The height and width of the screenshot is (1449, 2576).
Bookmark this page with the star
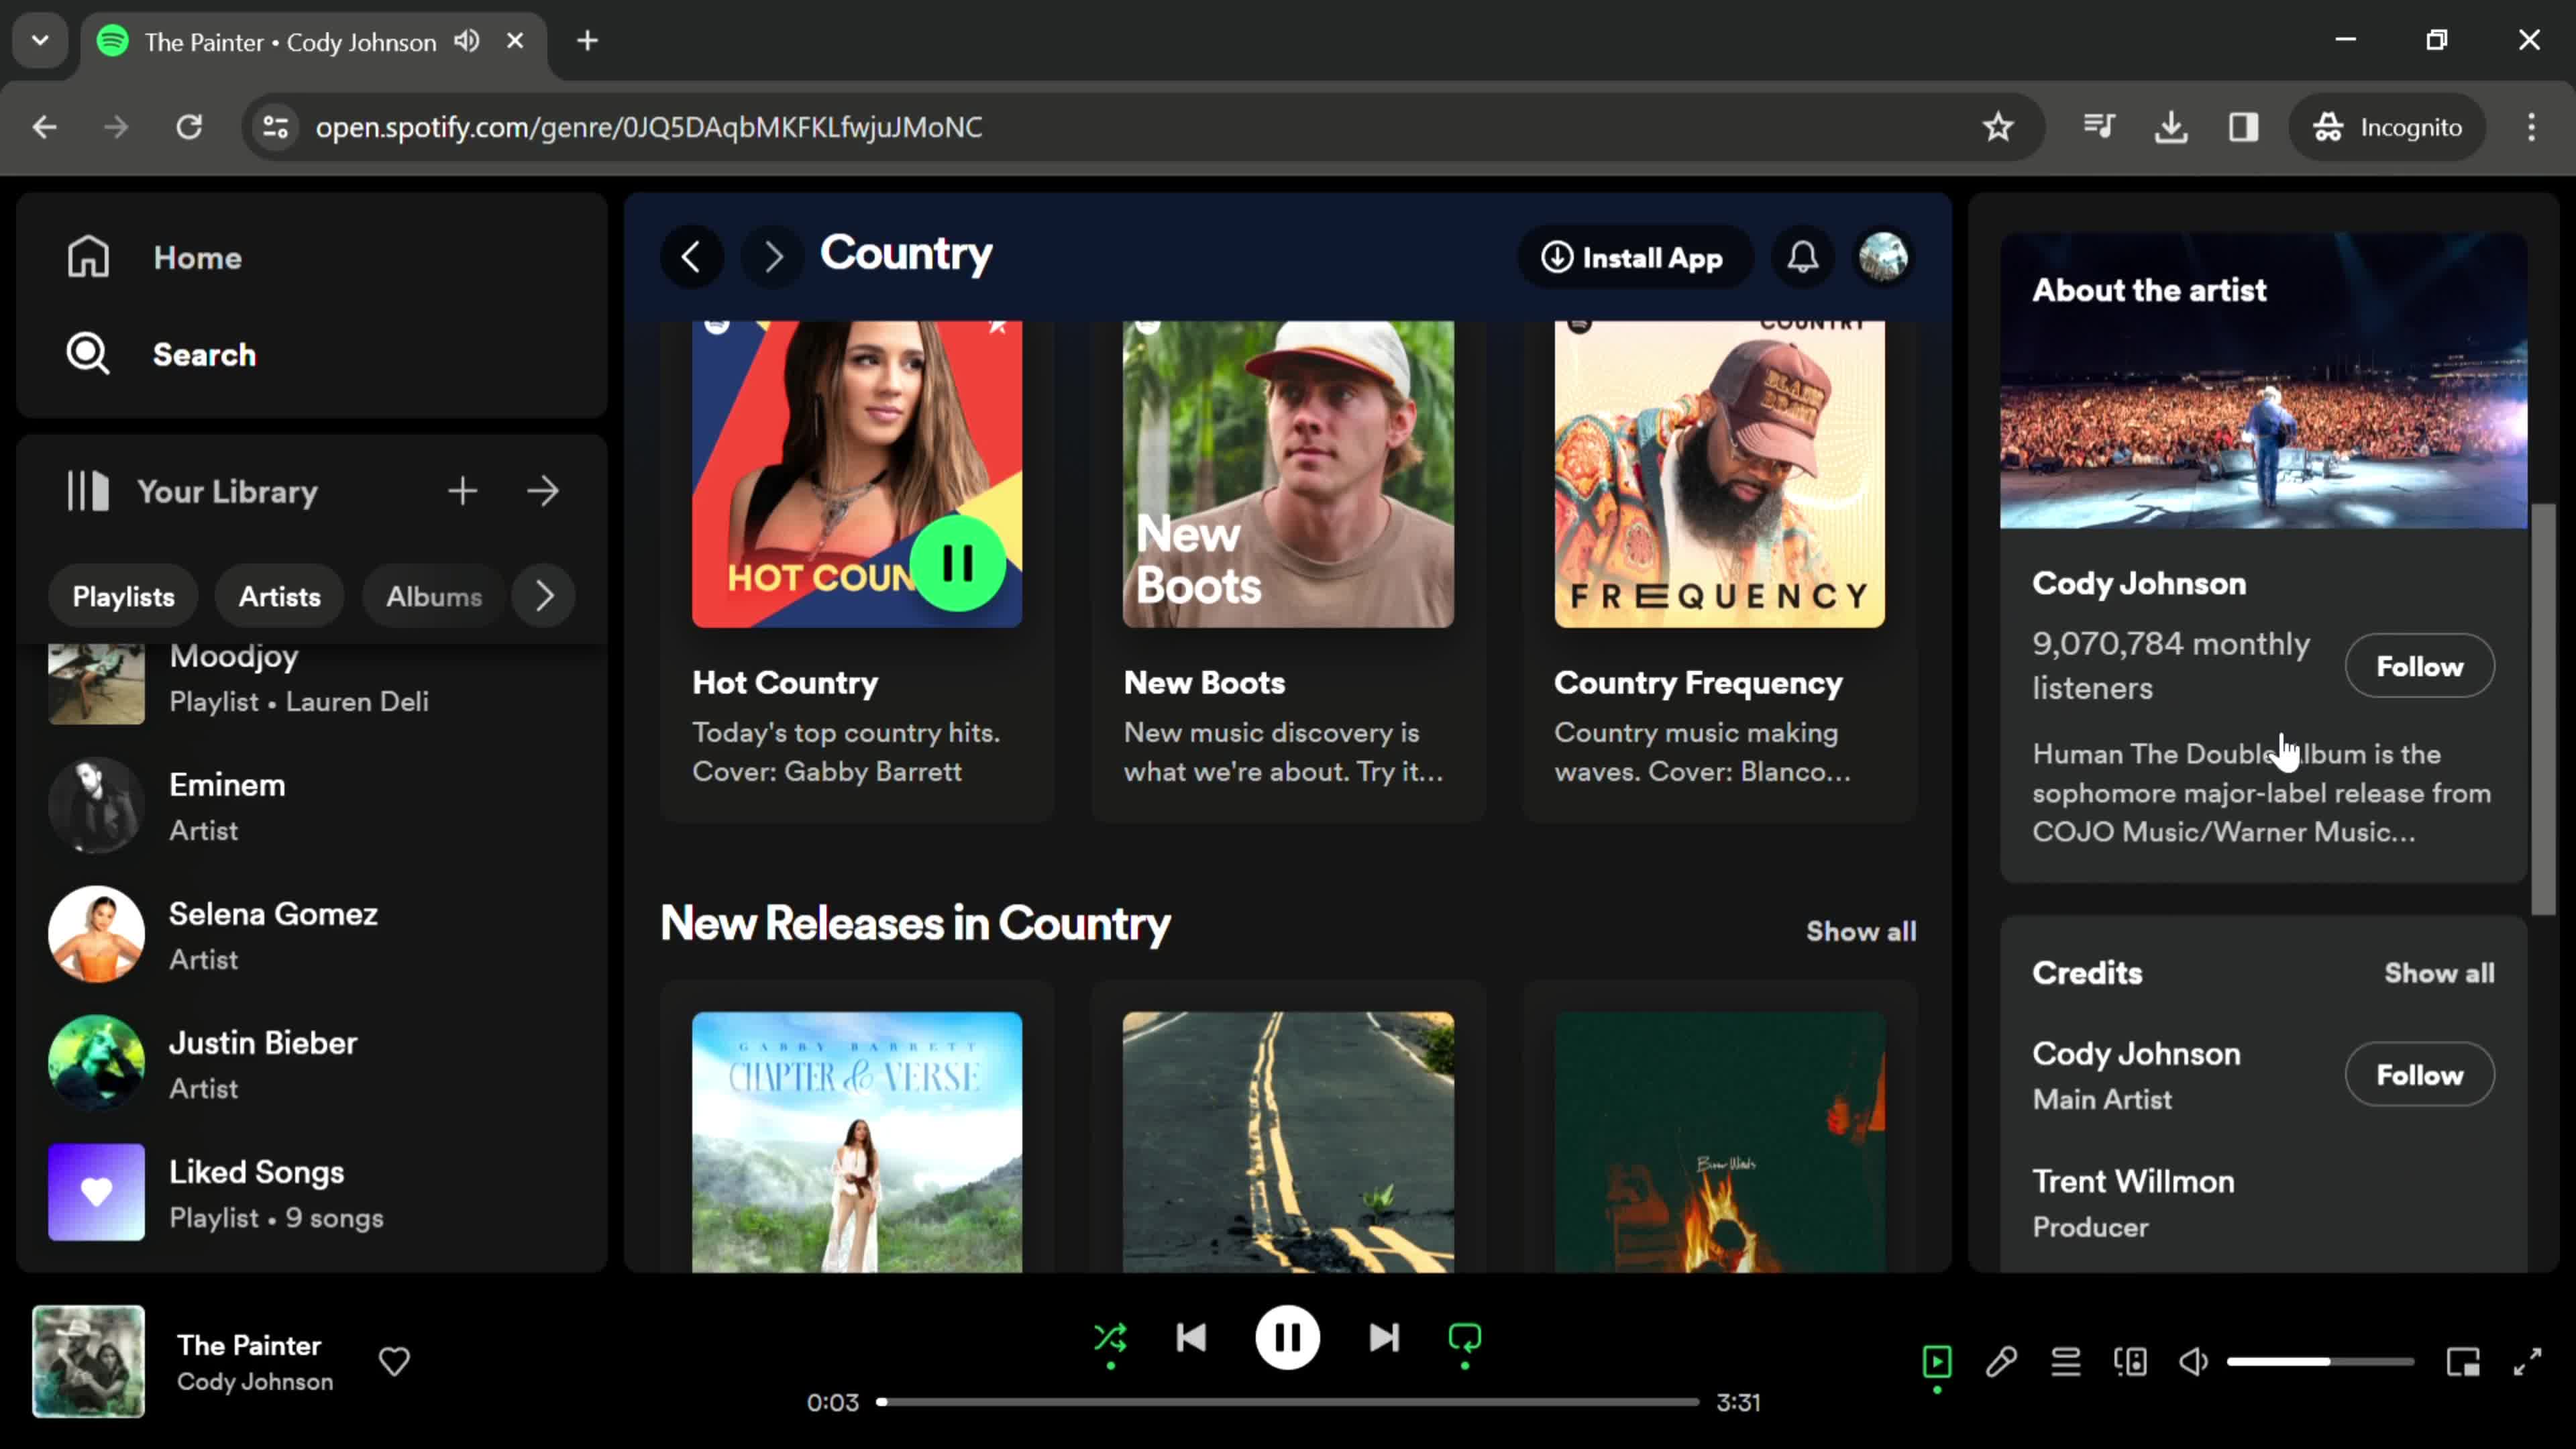[x=1998, y=127]
